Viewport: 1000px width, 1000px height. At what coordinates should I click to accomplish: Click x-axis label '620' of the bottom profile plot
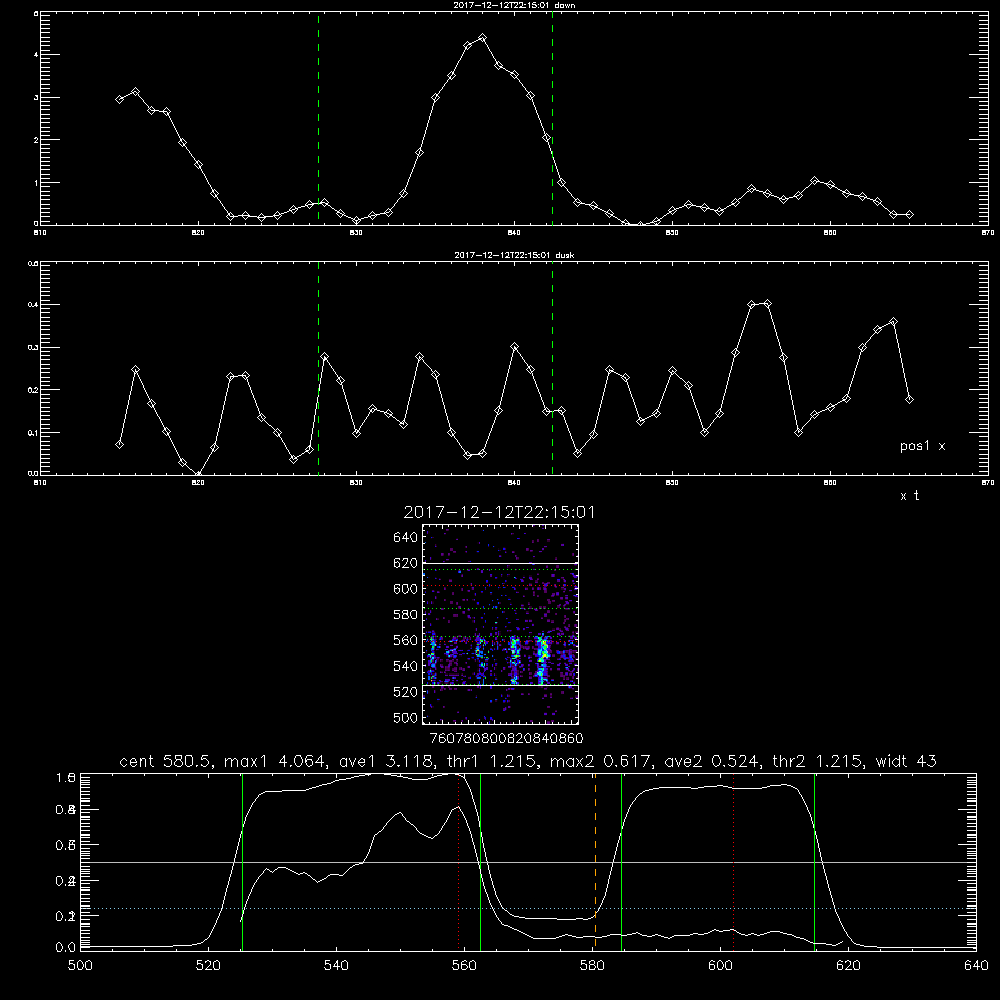pyautogui.click(x=848, y=966)
